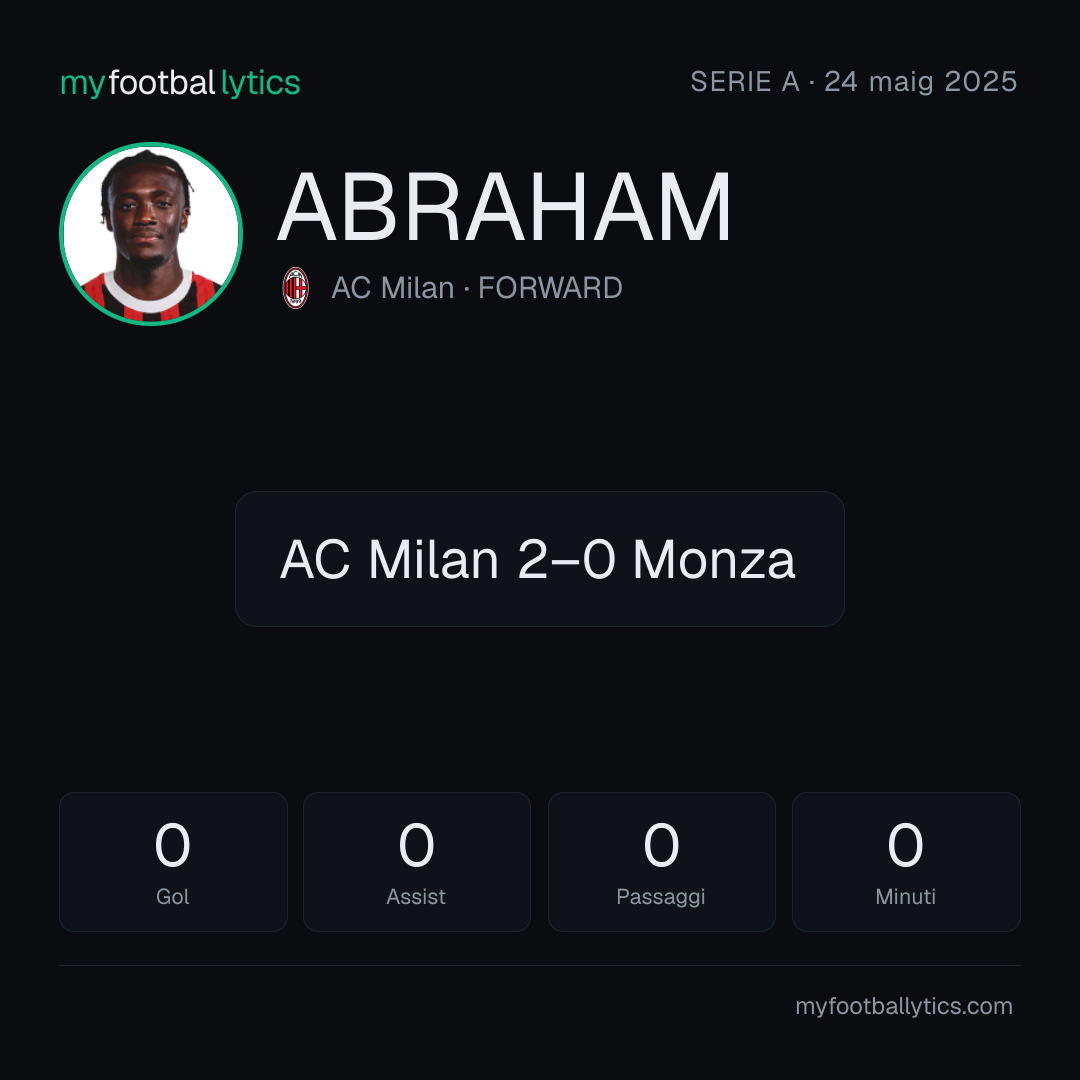Screen dimensions: 1080x1080
Task: Click the player portrait photo
Action: tap(151, 234)
